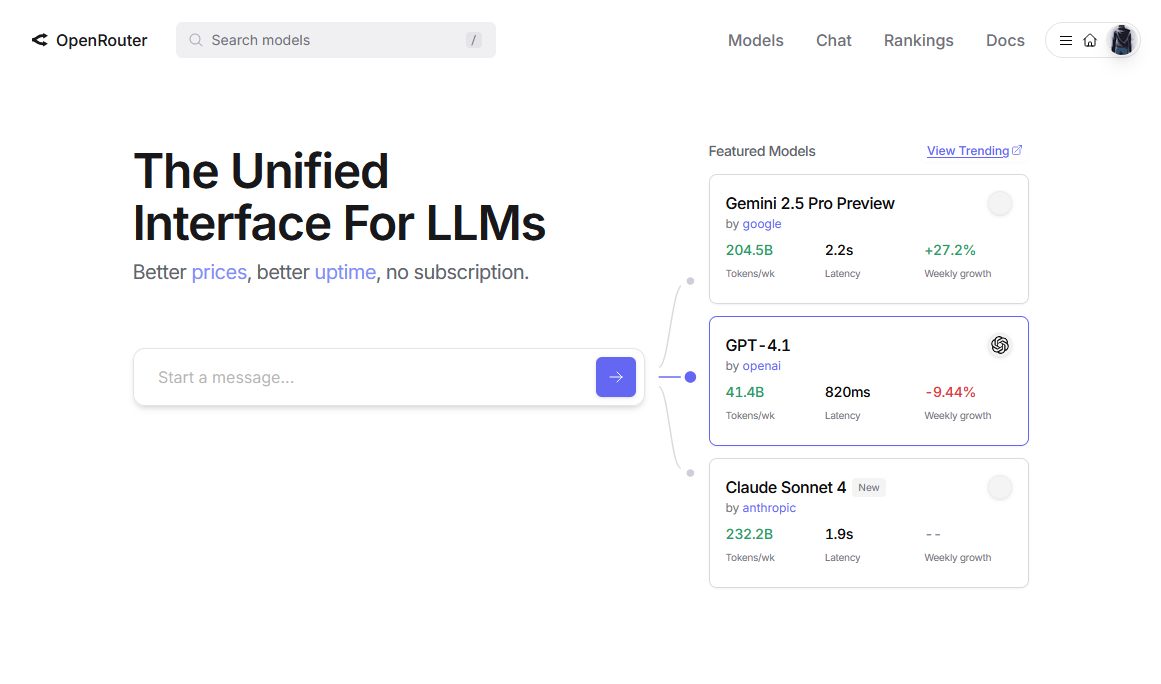Go home via the house icon

point(1090,41)
